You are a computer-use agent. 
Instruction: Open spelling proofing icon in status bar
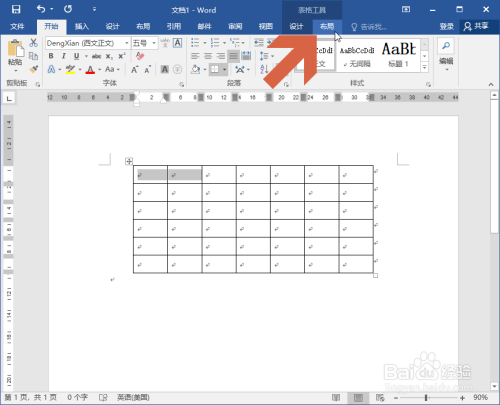tap(103, 397)
